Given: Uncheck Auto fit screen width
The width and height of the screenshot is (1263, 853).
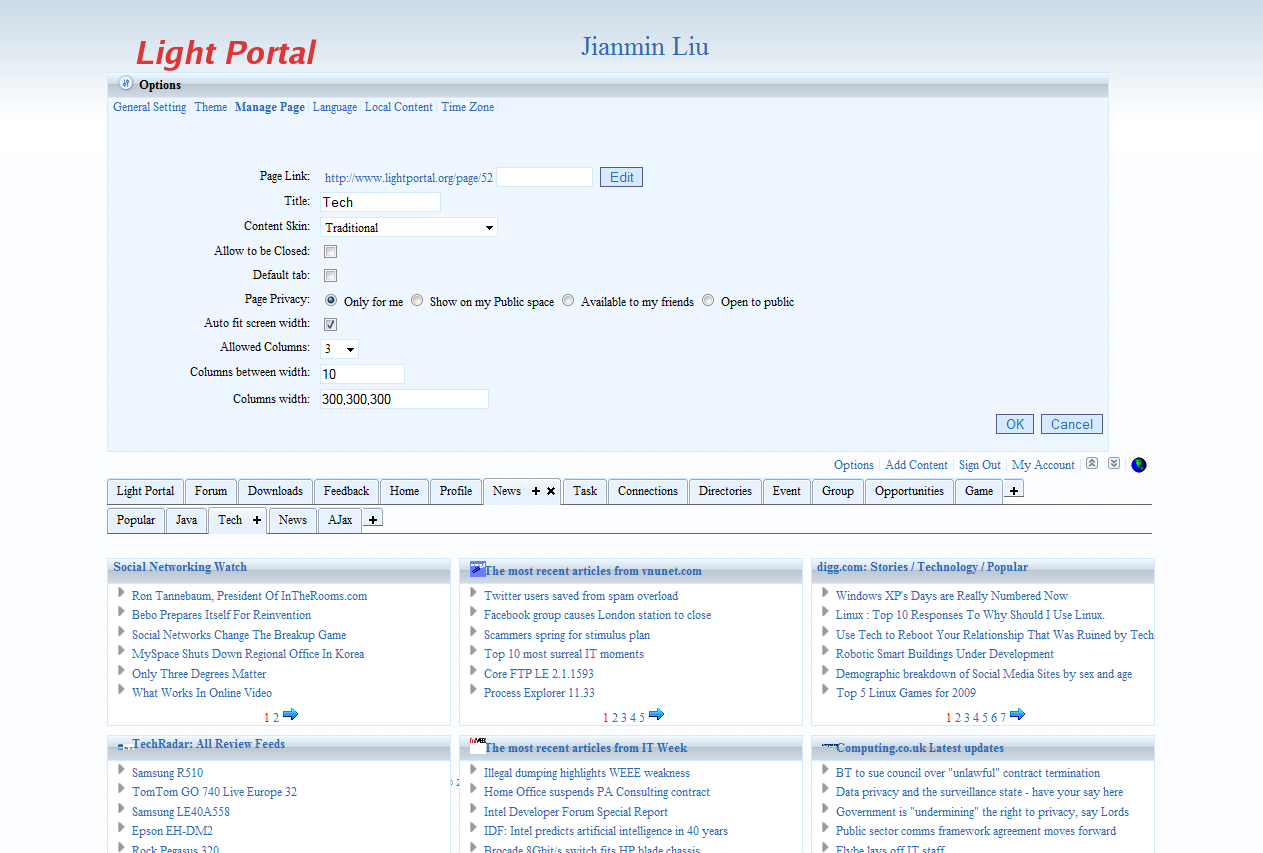Looking at the screenshot, I should pyautogui.click(x=330, y=325).
